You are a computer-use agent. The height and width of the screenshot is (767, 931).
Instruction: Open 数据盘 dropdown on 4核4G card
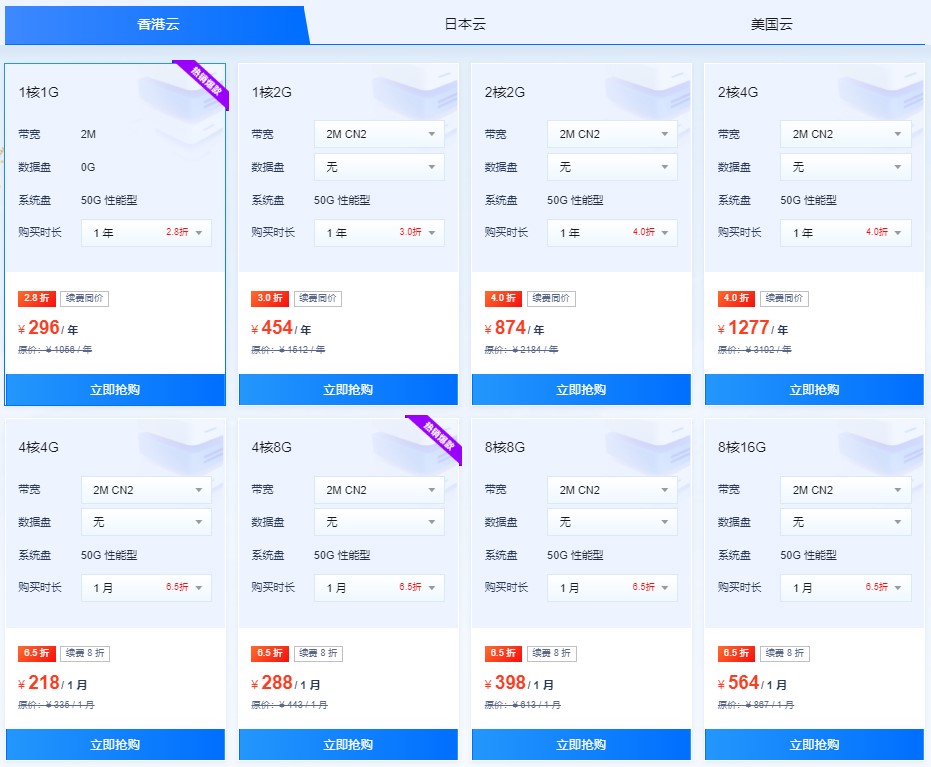[x=146, y=522]
